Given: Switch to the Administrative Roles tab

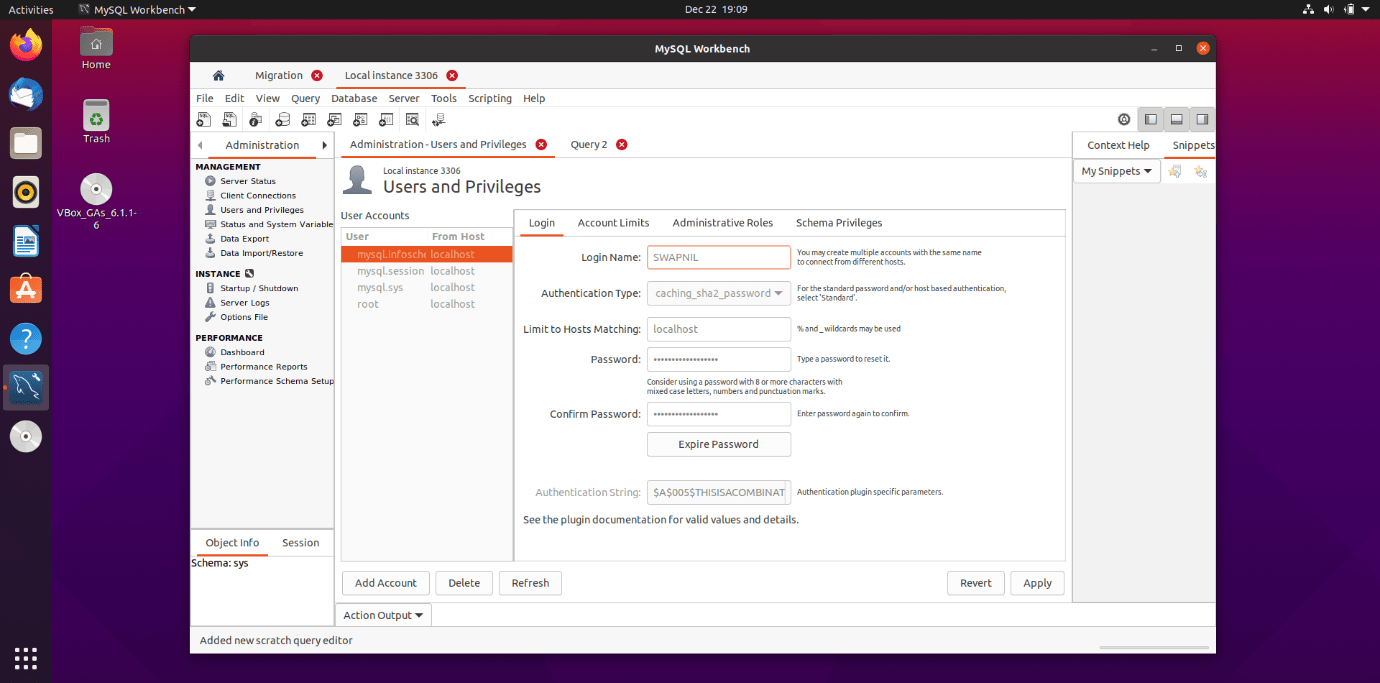Looking at the screenshot, I should [723, 223].
